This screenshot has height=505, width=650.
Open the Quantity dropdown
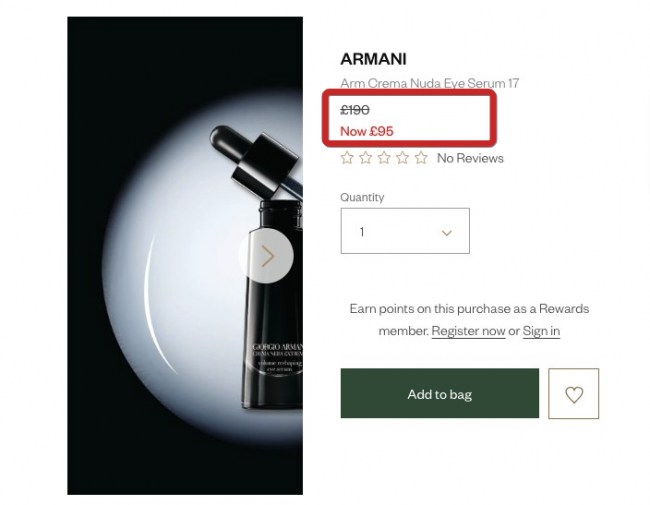pyautogui.click(x=405, y=231)
